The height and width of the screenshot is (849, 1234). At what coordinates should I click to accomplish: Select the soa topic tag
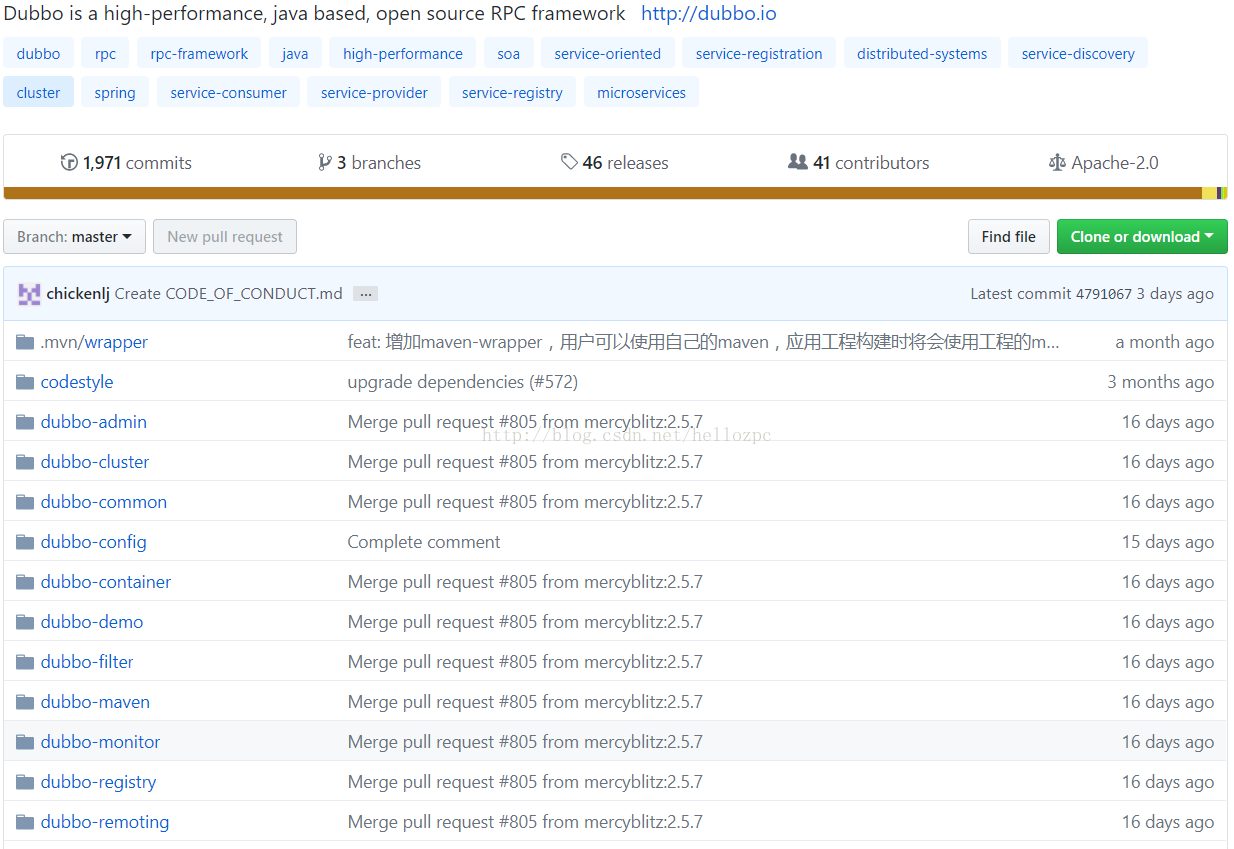tap(509, 54)
